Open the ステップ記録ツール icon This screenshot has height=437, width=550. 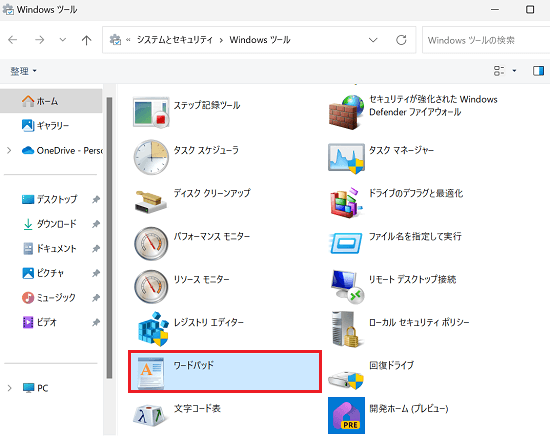click(151, 113)
